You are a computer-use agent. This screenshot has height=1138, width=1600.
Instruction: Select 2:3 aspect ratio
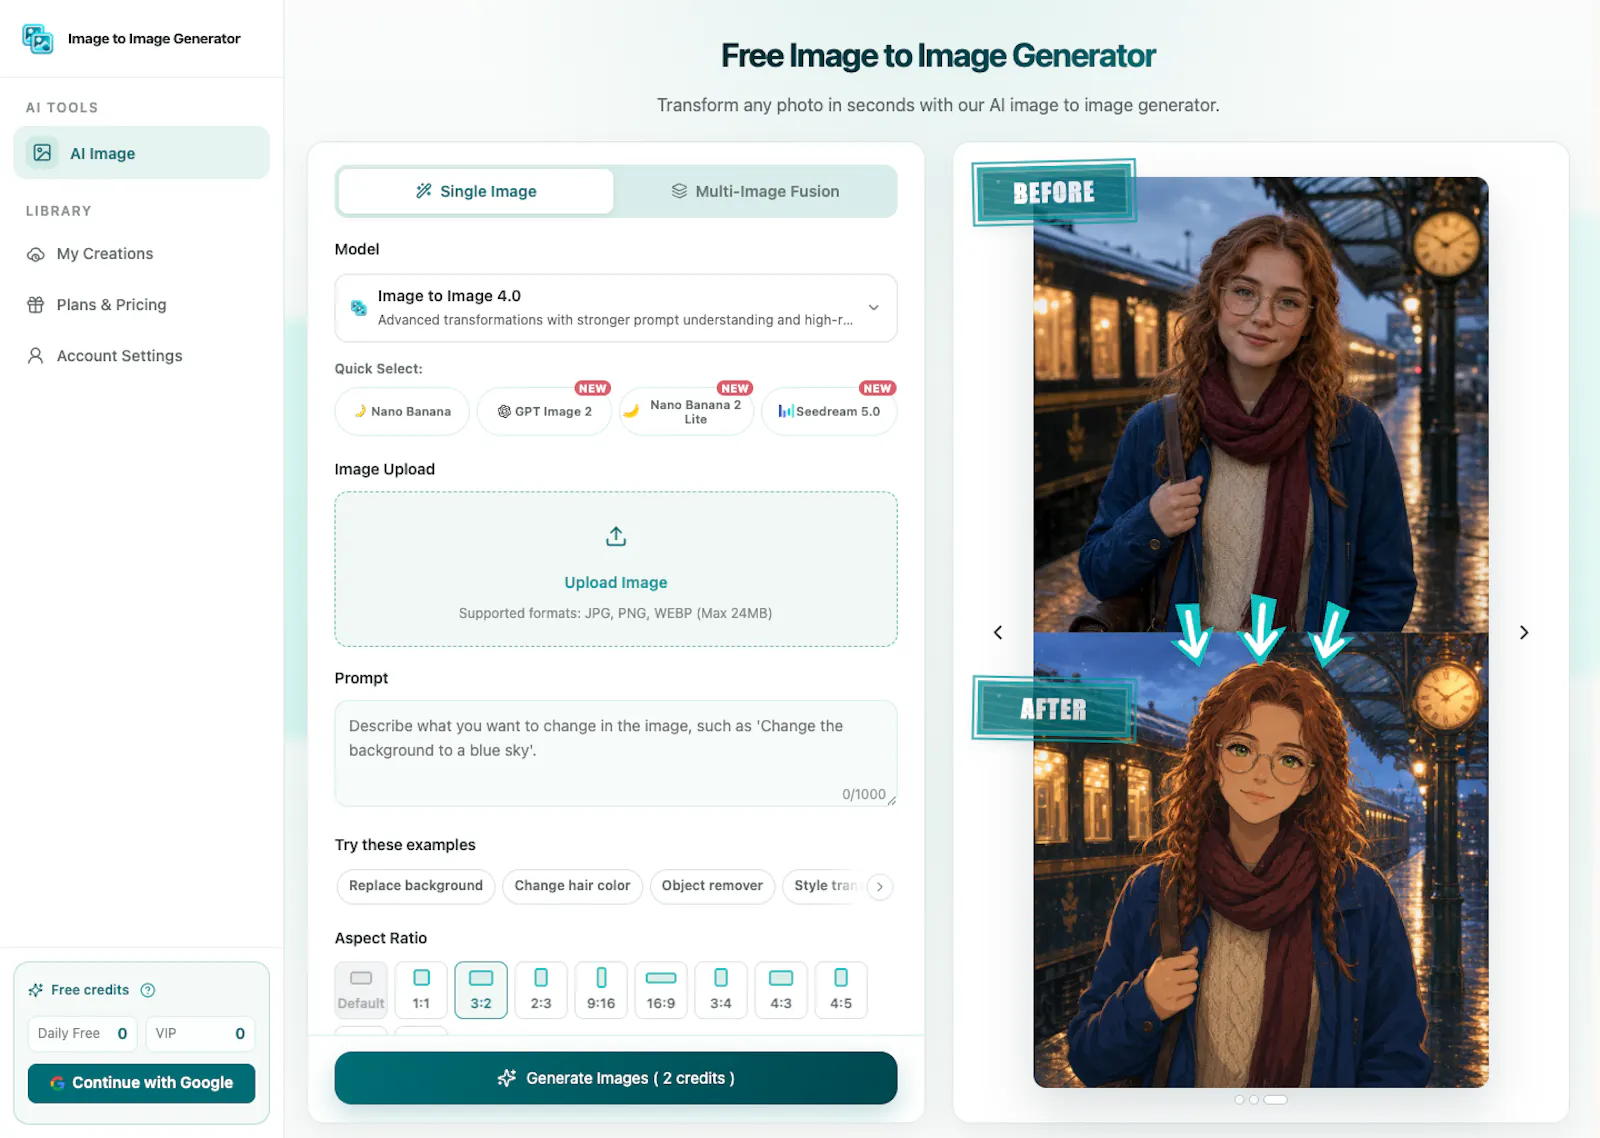[541, 990]
